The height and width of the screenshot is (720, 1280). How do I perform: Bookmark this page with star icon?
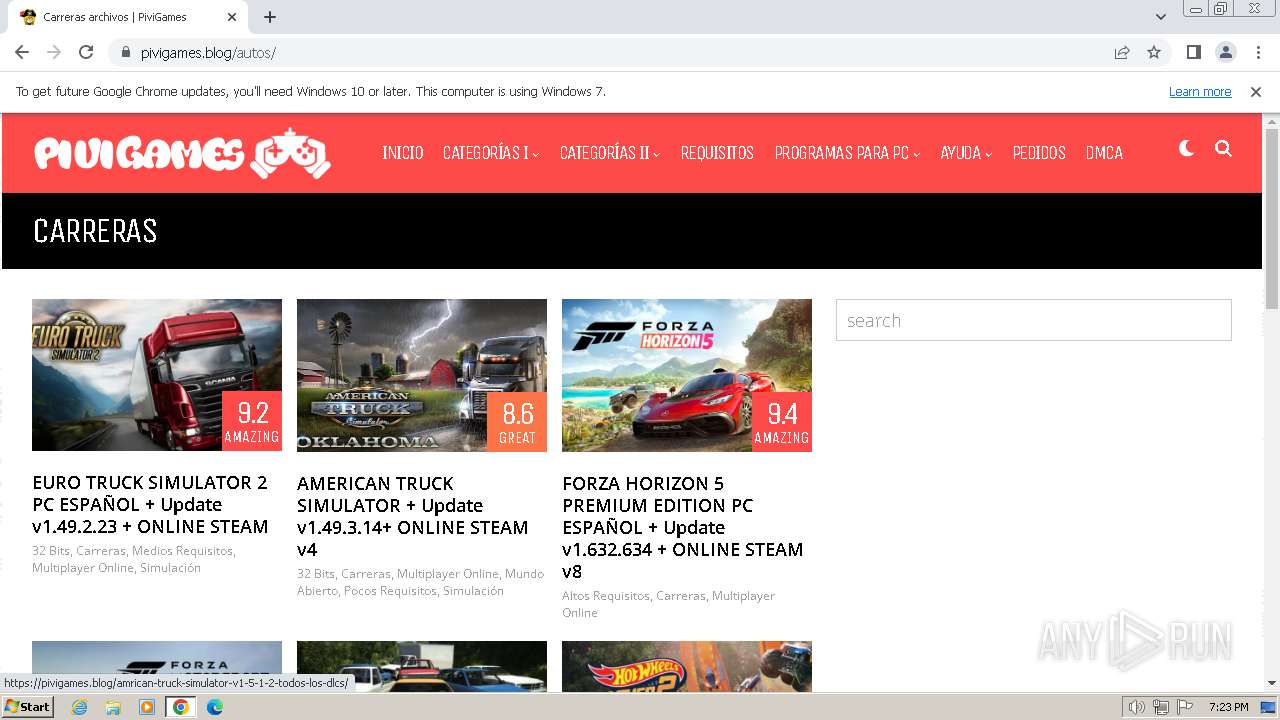tap(1154, 52)
